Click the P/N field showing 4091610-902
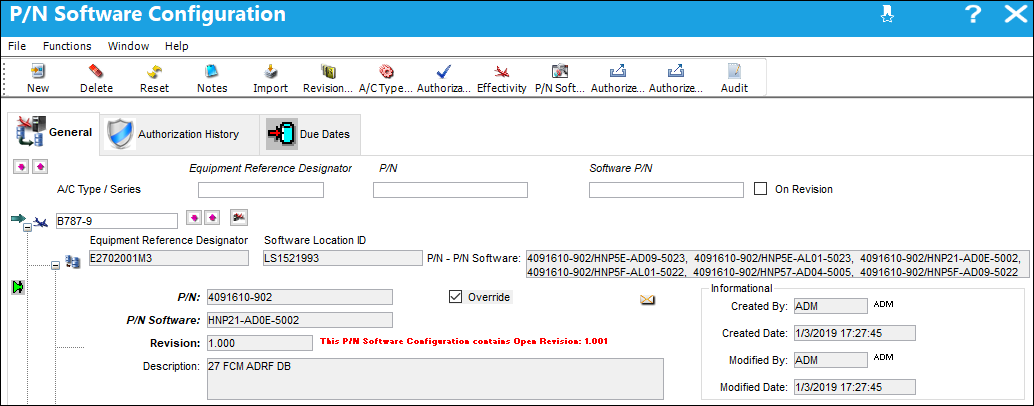Viewport: 1034px width, 406px height. pyautogui.click(x=299, y=297)
